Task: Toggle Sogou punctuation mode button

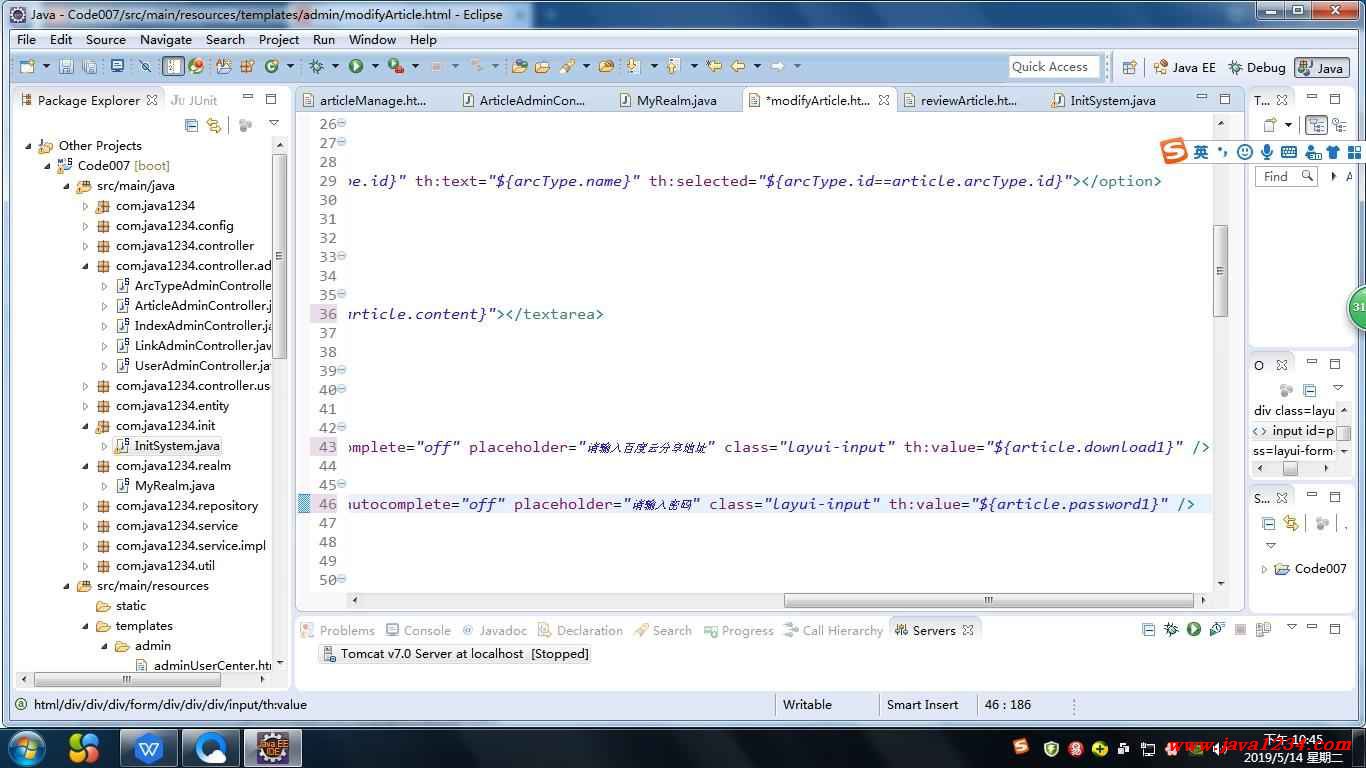Action: pos(1223,152)
